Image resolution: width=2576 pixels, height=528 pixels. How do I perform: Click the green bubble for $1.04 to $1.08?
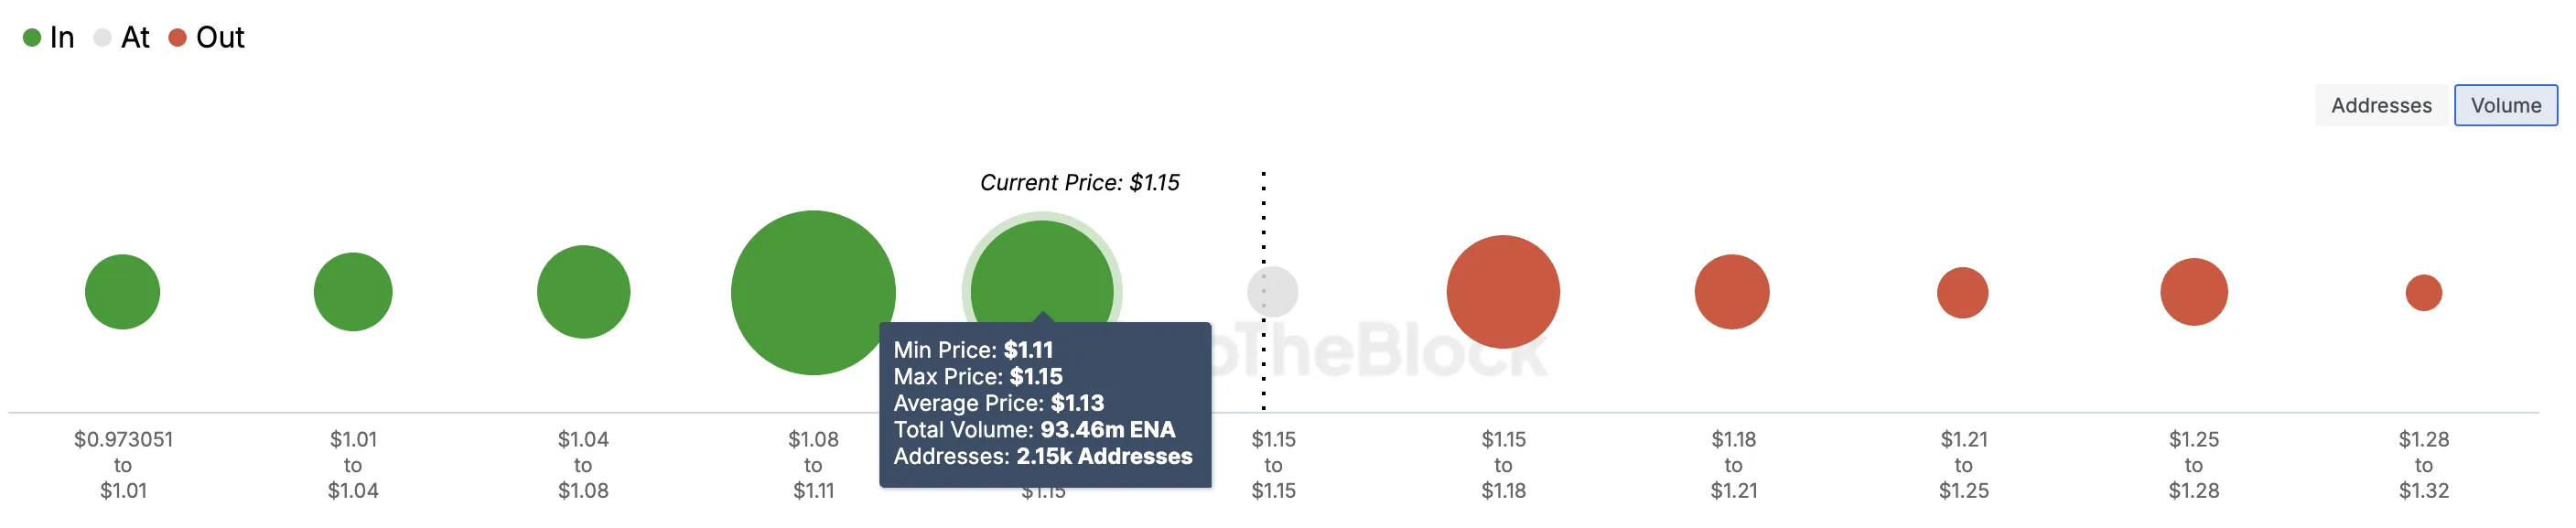pos(583,292)
